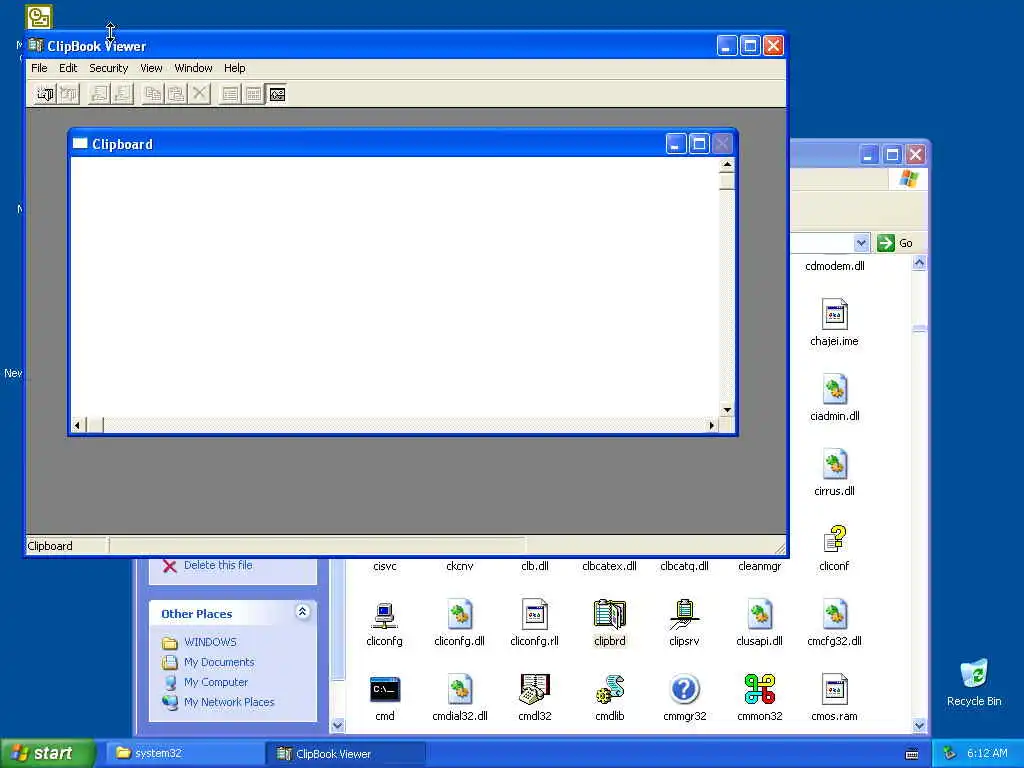Click the Stop Sharing toolbar icon
Image resolution: width=1024 pixels, height=768 pixels.
tap(123, 95)
